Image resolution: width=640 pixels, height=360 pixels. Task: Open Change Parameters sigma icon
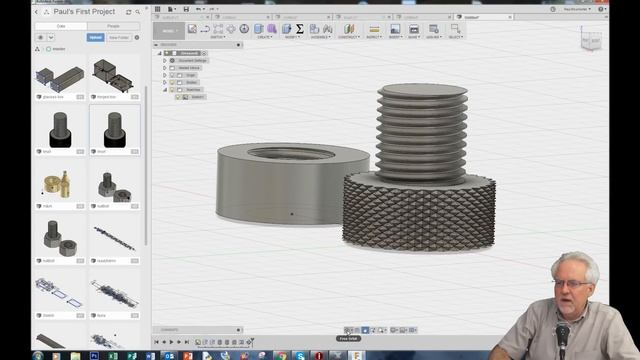[x=300, y=29]
